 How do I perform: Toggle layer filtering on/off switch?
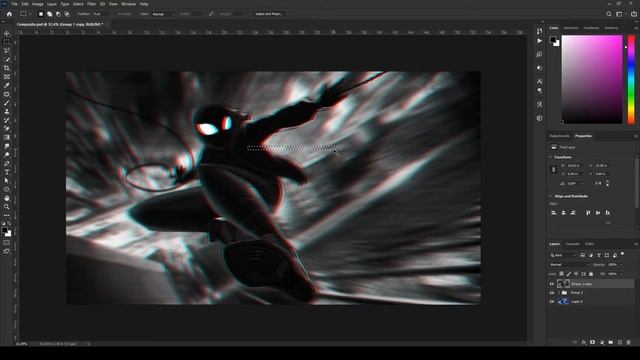pyautogui.click(x=622, y=254)
